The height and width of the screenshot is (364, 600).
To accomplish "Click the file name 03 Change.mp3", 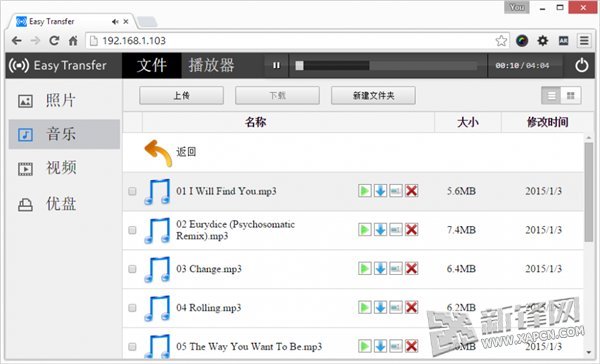I will click(209, 269).
